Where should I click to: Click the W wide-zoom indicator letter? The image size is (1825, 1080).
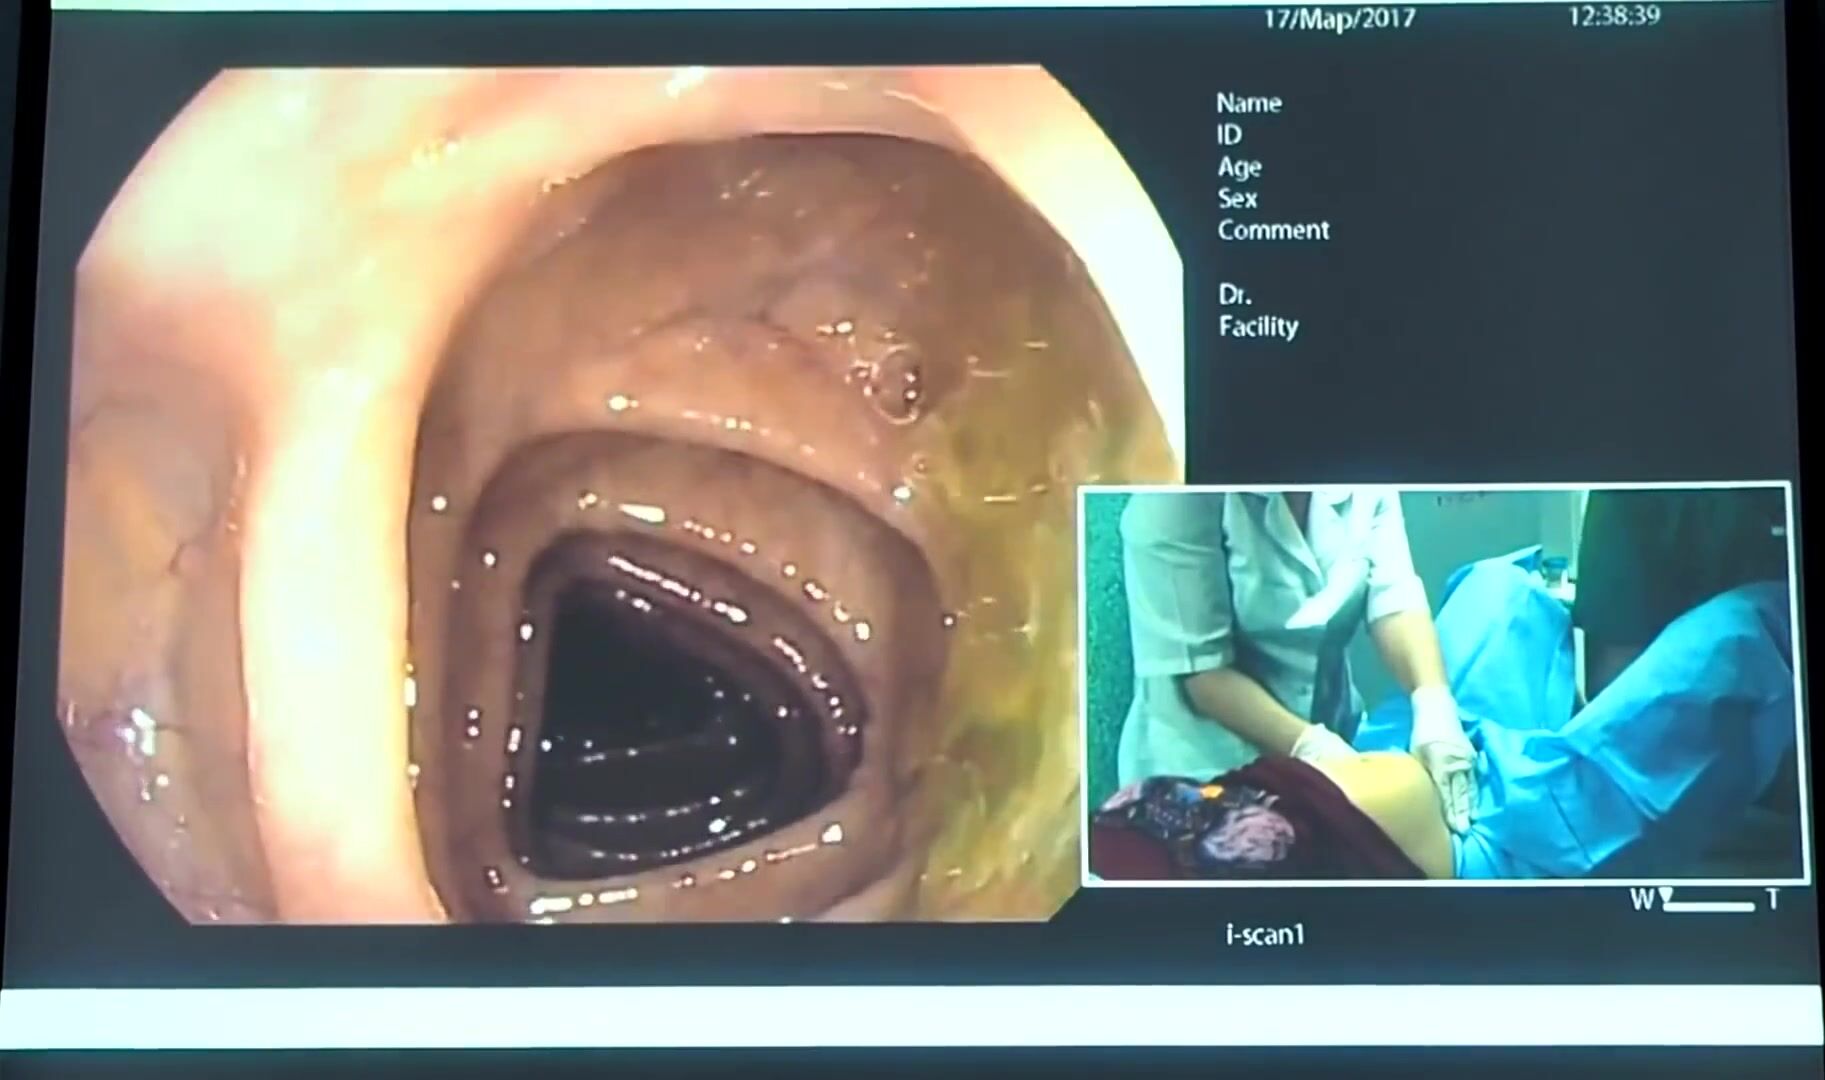(x=1642, y=900)
